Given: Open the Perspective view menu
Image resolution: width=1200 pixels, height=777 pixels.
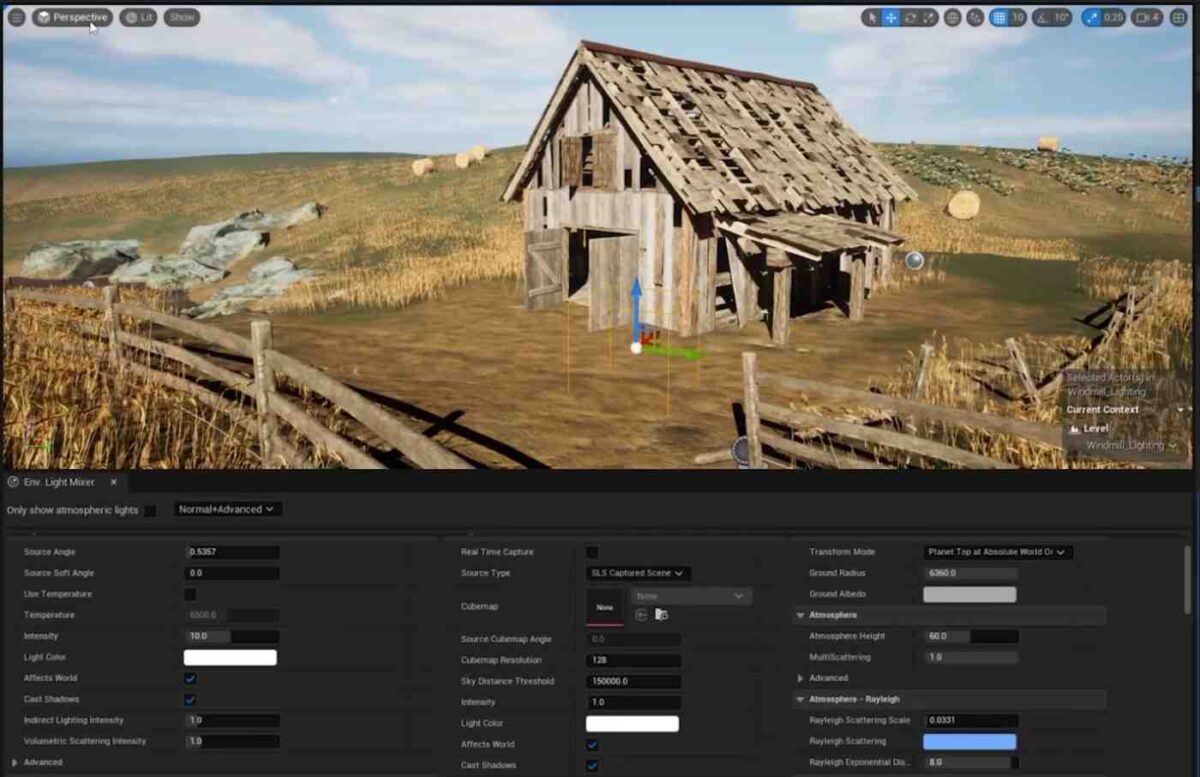Looking at the screenshot, I should tap(72, 17).
